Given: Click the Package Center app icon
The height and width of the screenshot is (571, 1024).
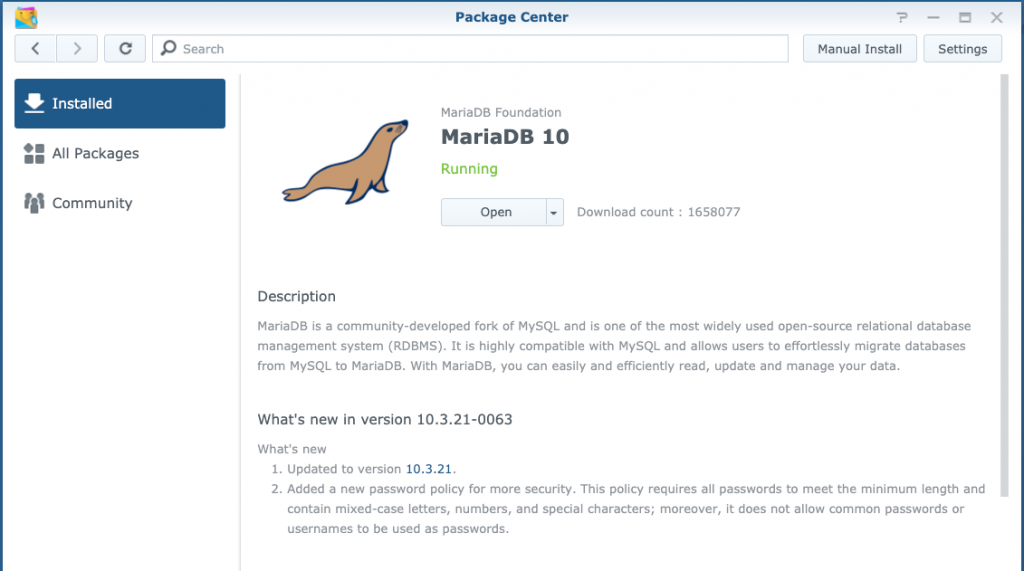Looking at the screenshot, I should click(x=26, y=18).
